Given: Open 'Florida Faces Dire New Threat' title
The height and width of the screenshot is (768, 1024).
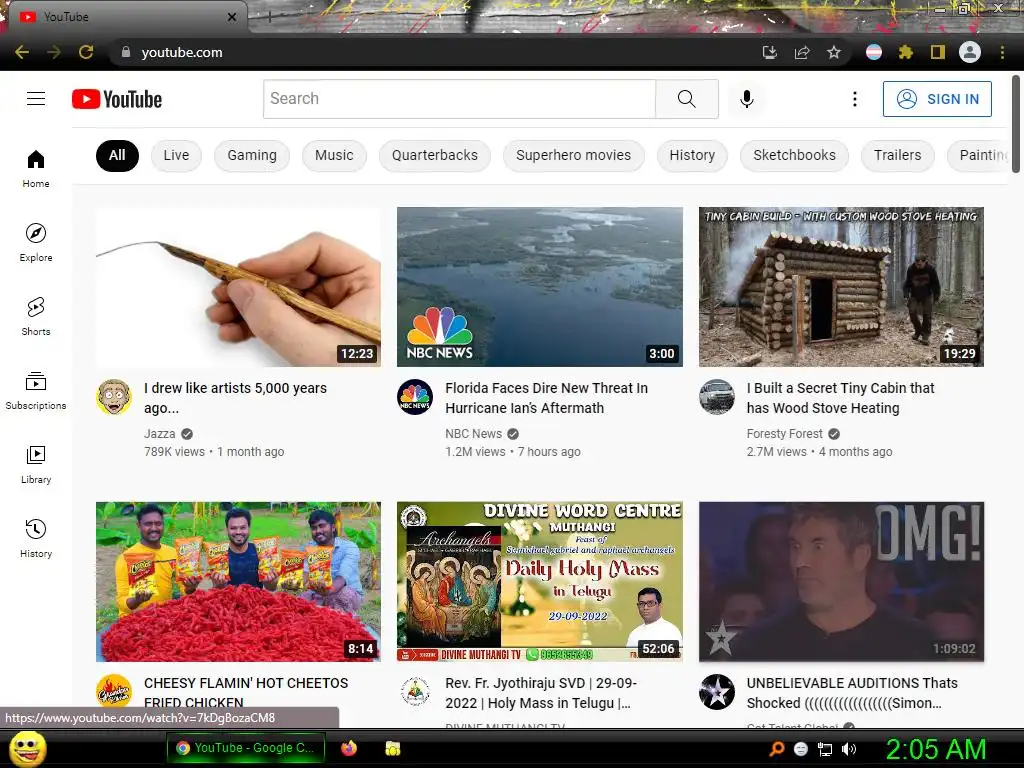Looking at the screenshot, I should [x=547, y=398].
